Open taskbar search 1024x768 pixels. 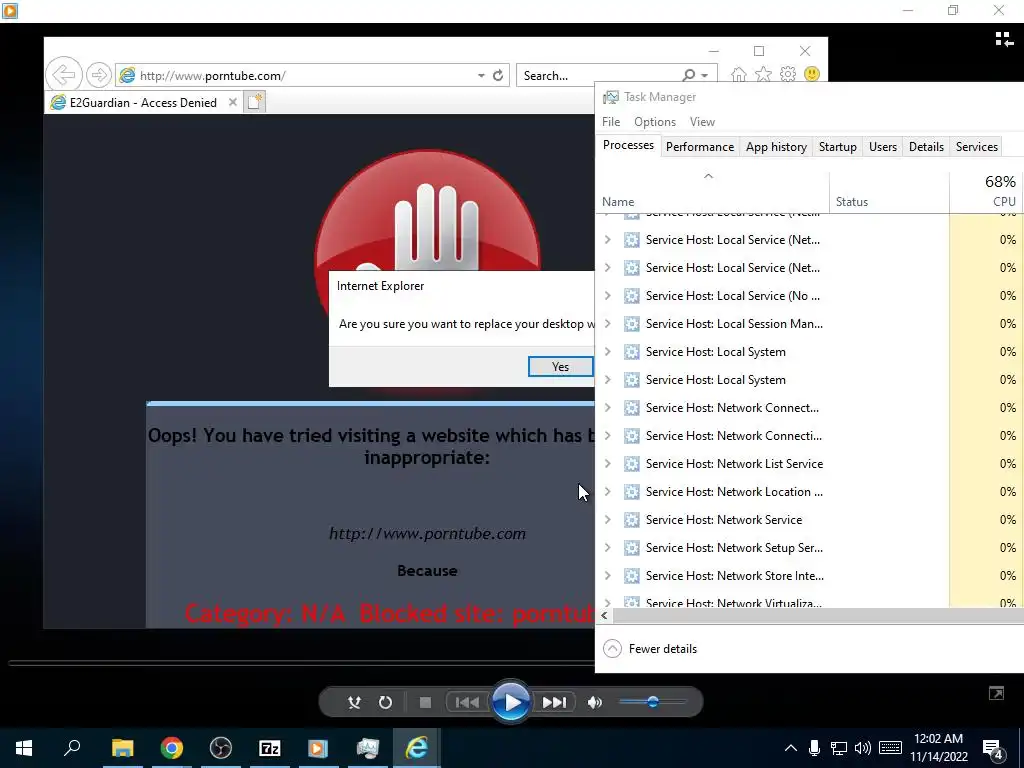tap(72, 748)
